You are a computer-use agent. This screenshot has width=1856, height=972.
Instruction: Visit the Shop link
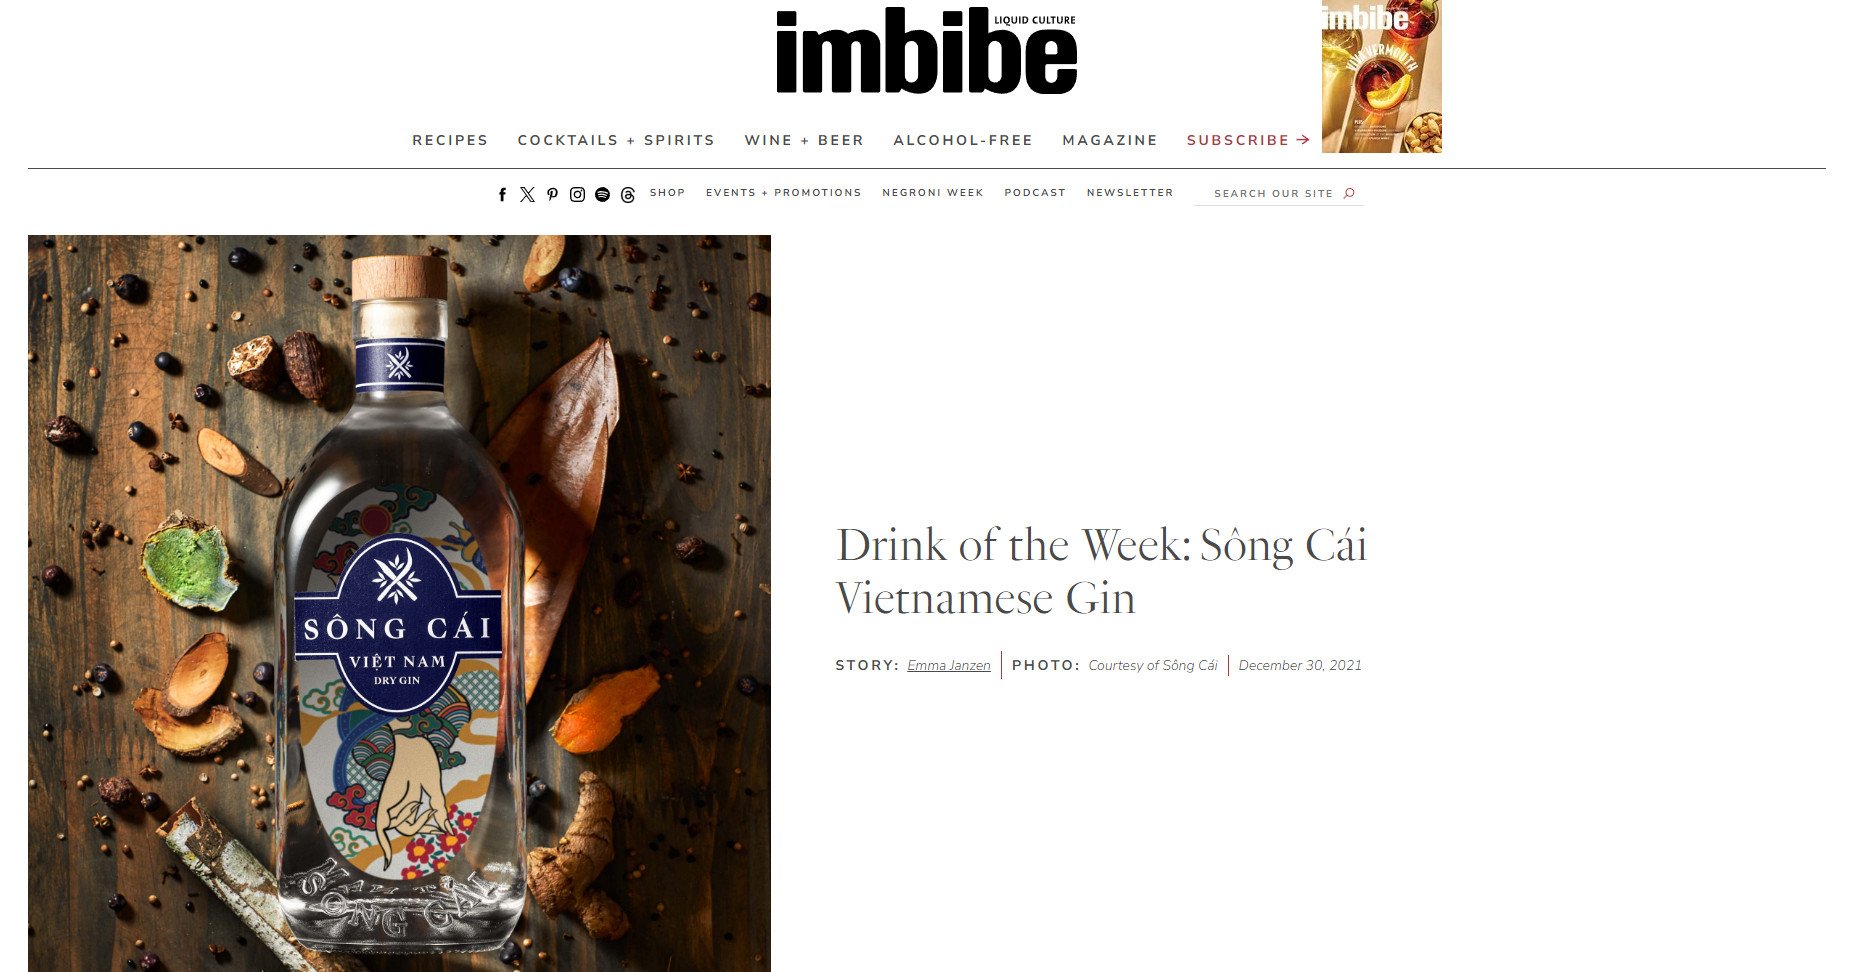point(667,192)
